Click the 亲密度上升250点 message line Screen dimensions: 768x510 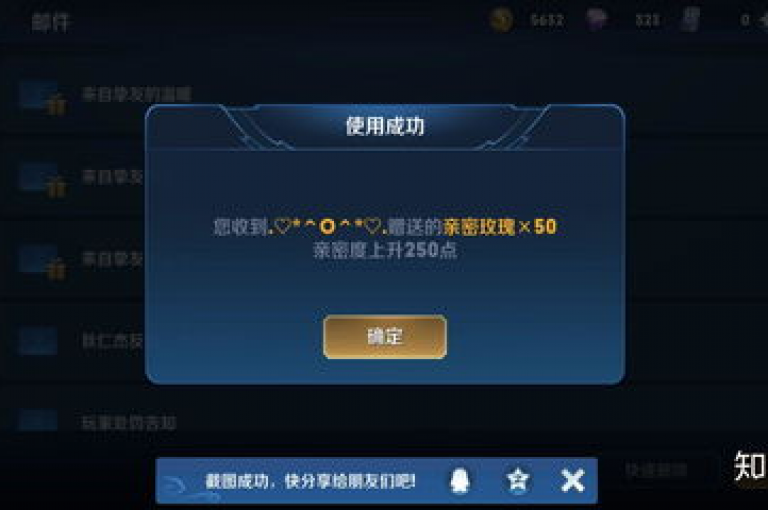point(385,250)
